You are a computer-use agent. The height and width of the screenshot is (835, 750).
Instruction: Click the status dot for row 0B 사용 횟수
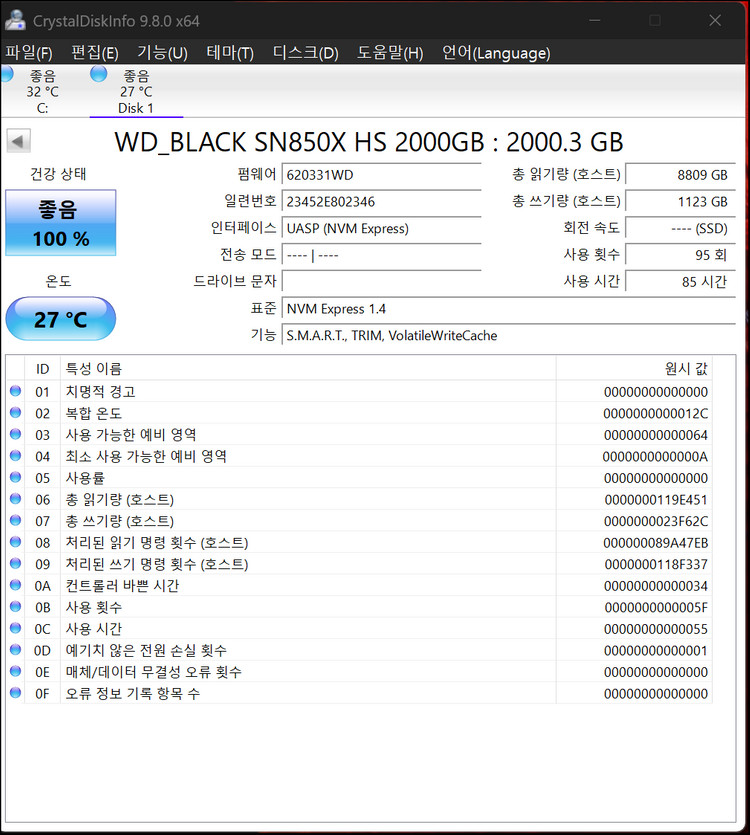click(15, 607)
